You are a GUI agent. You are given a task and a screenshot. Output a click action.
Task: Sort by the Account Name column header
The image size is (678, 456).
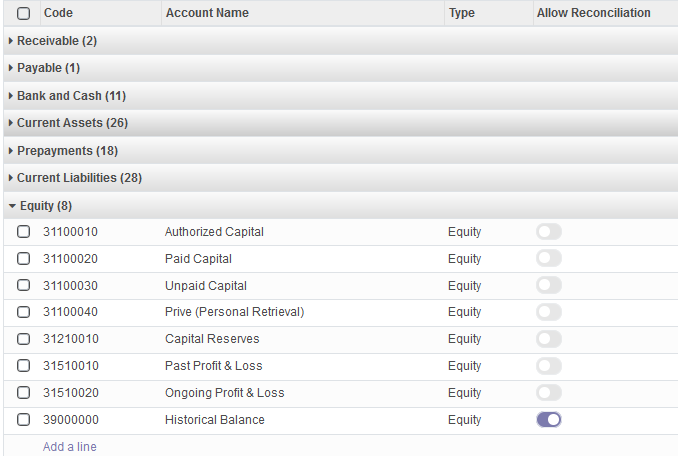click(x=207, y=13)
